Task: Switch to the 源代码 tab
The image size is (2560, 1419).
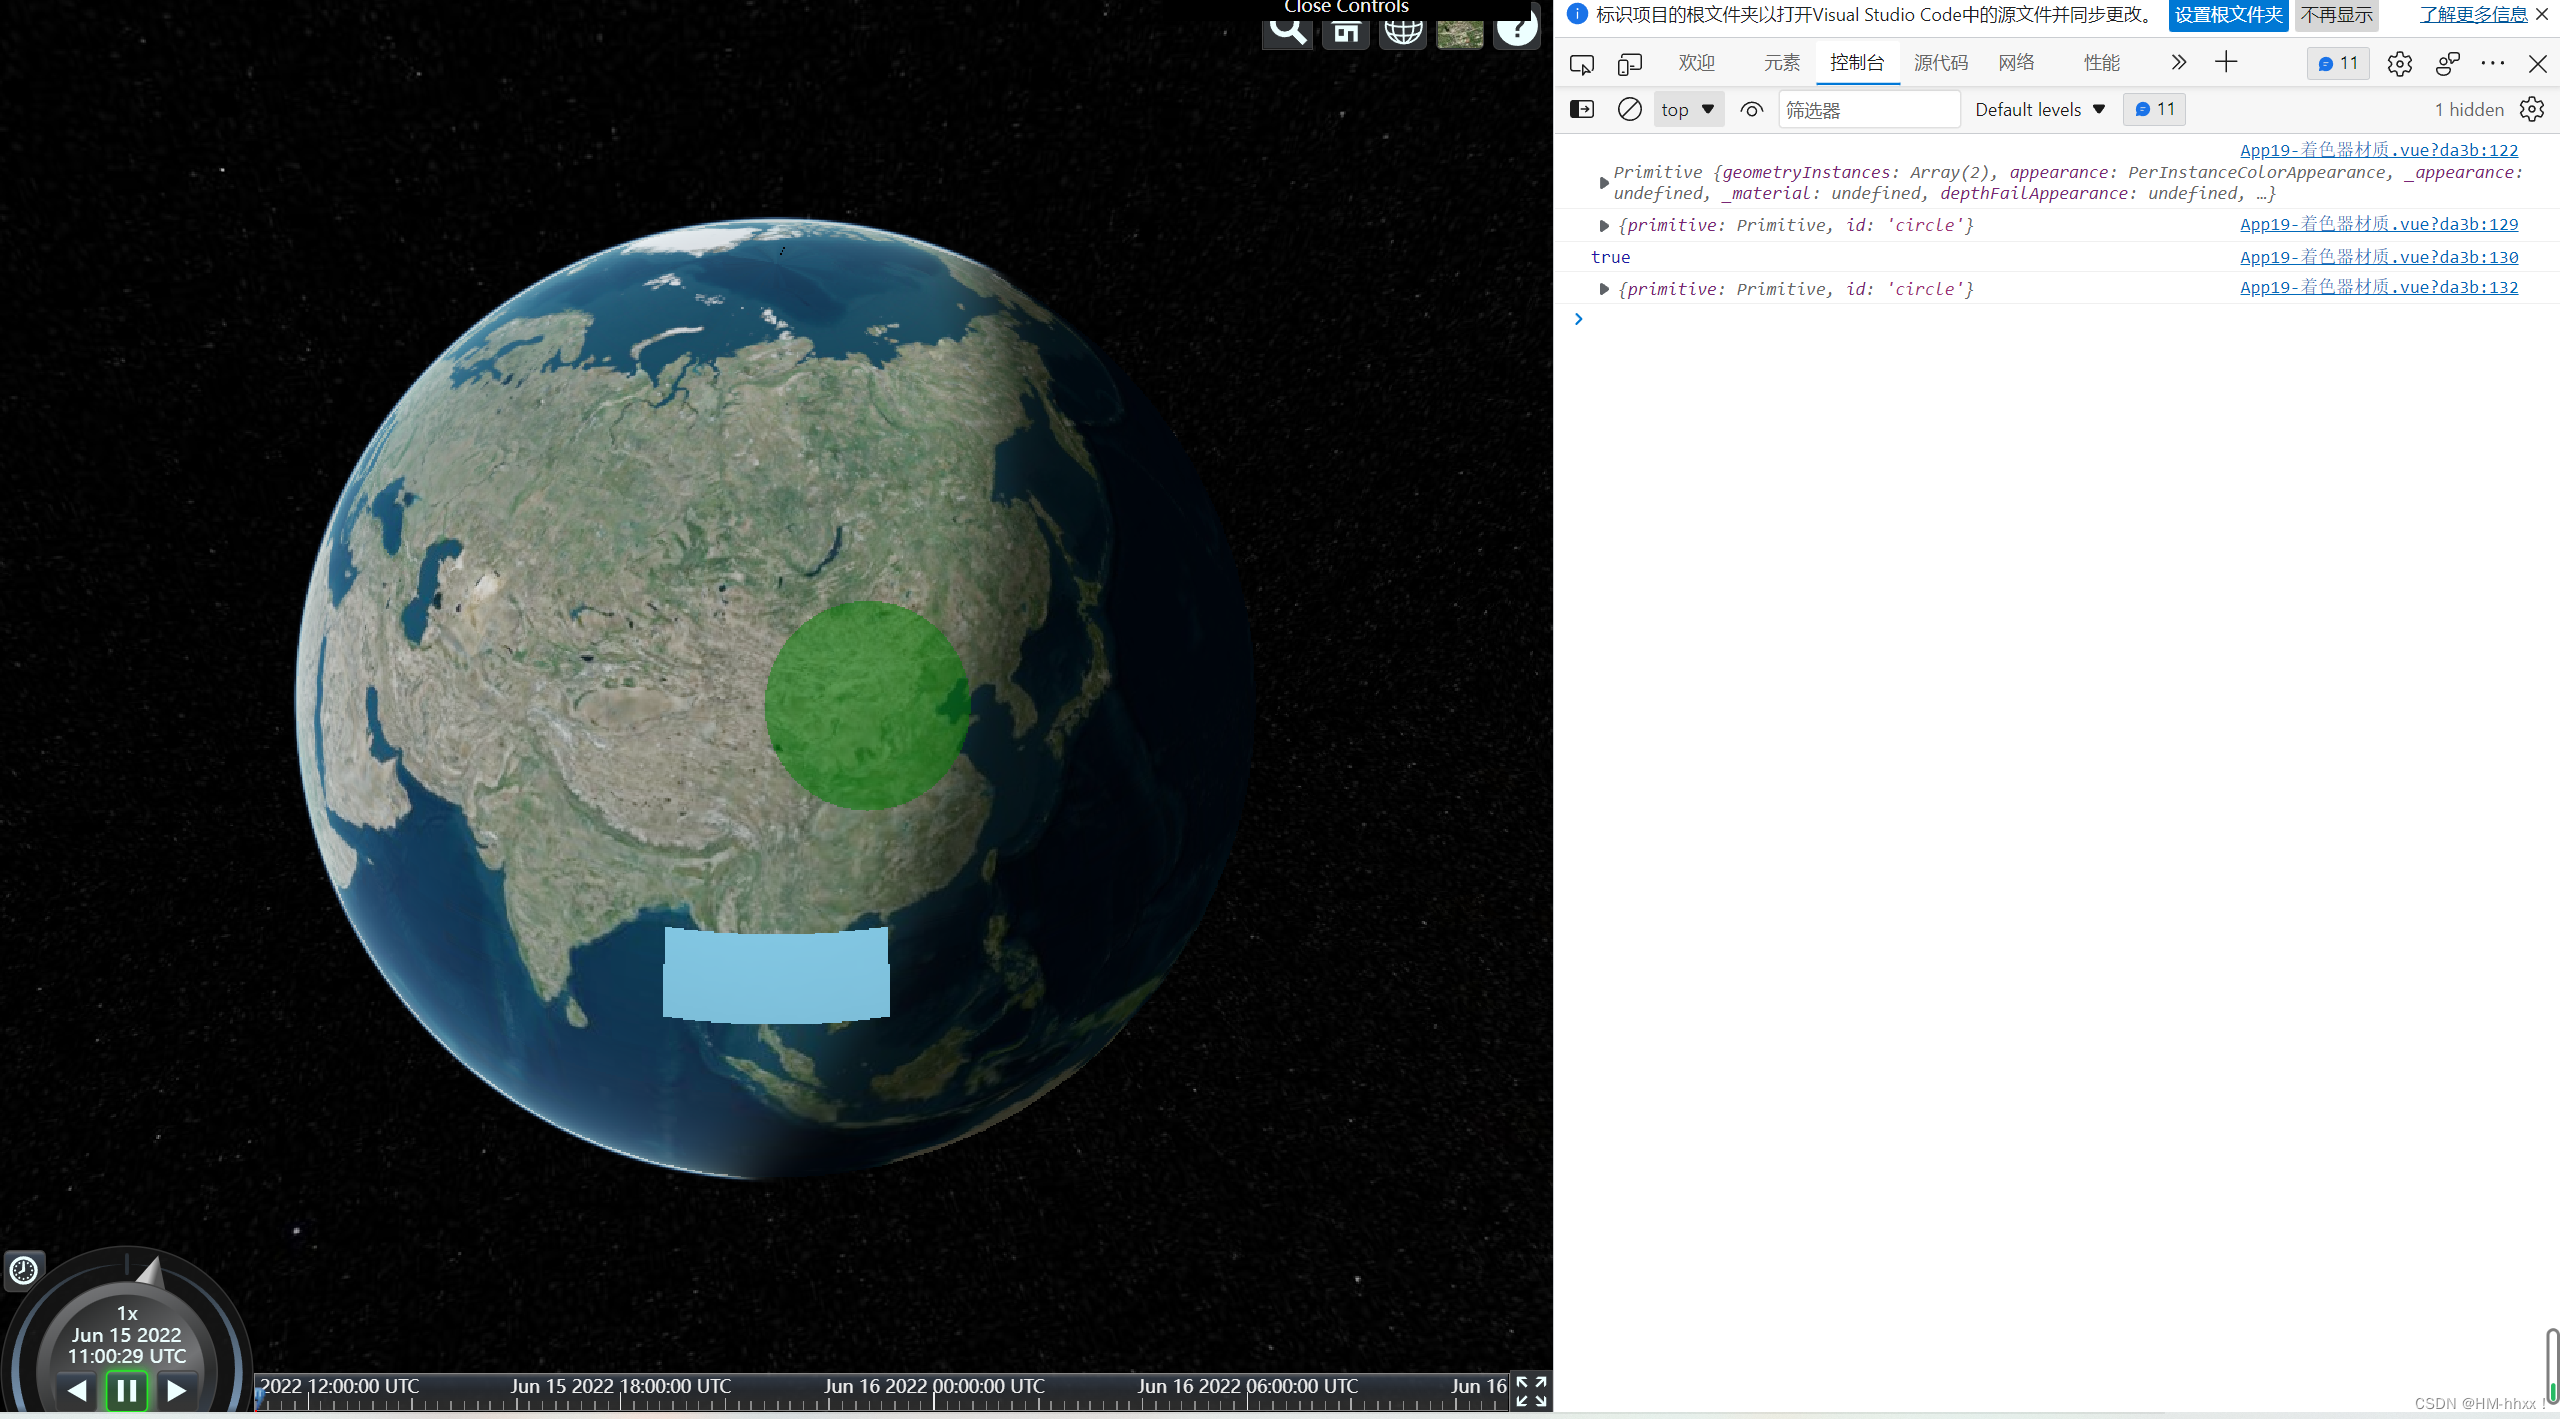Action: point(1940,63)
